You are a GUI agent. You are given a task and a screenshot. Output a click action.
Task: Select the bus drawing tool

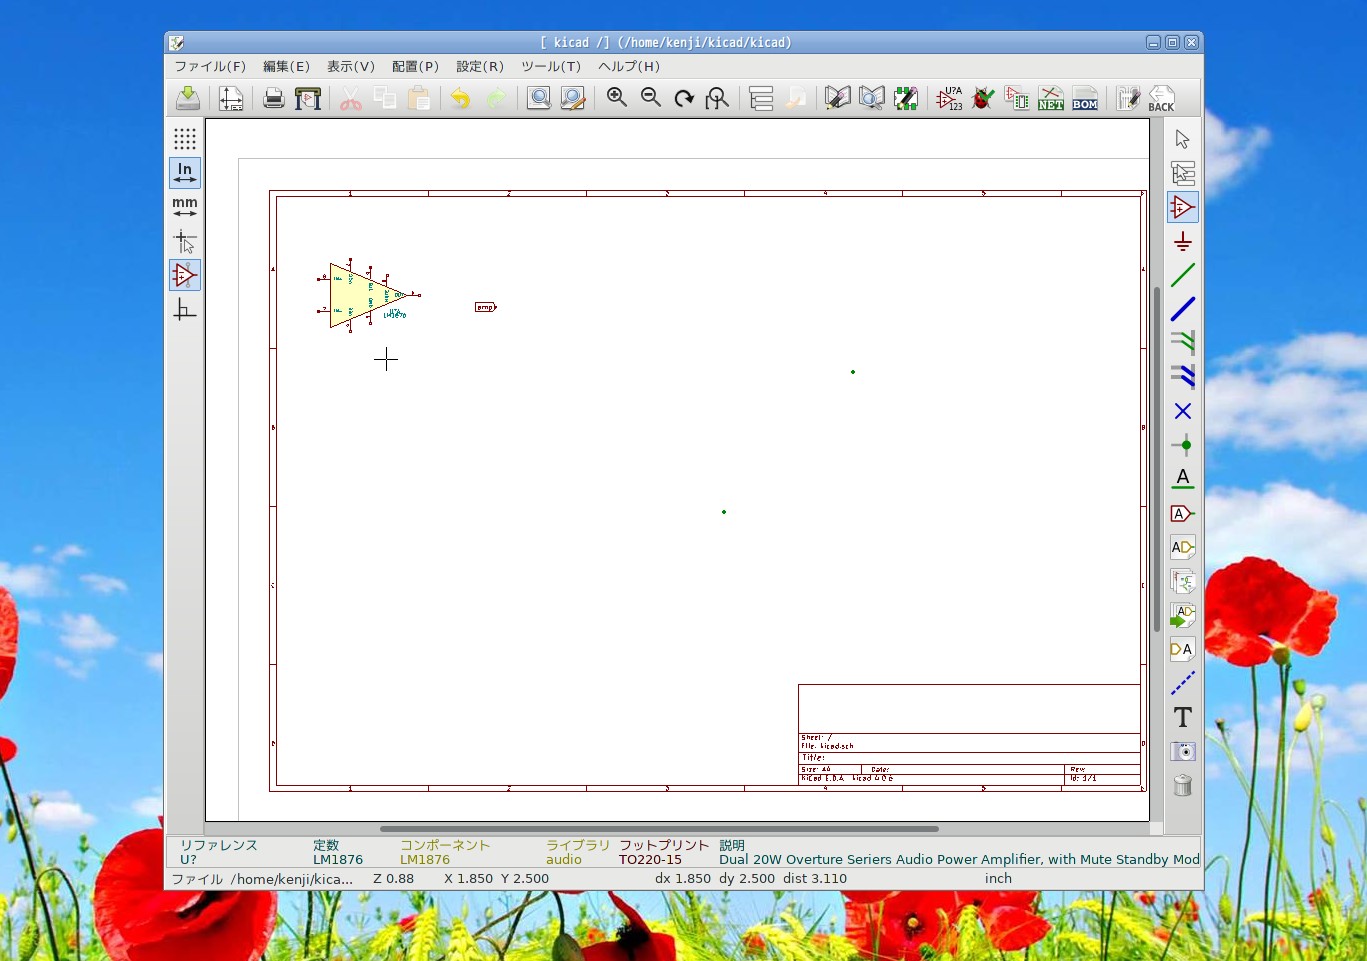click(x=1183, y=309)
